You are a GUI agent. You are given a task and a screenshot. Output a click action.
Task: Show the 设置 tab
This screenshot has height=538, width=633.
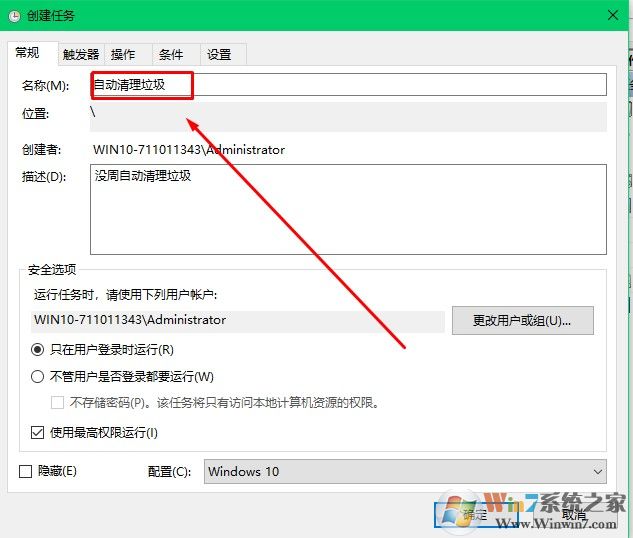click(x=219, y=55)
